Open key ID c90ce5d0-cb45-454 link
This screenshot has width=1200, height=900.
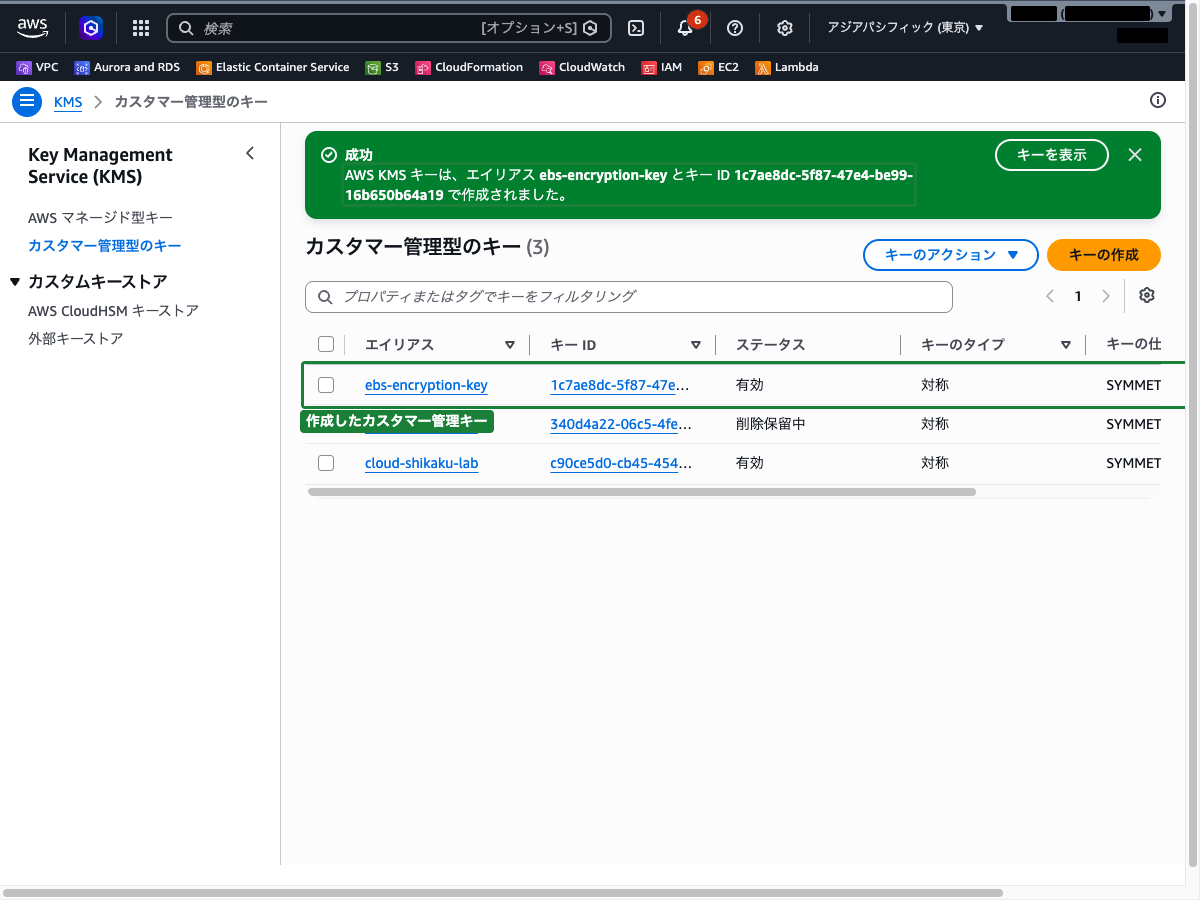[620, 463]
